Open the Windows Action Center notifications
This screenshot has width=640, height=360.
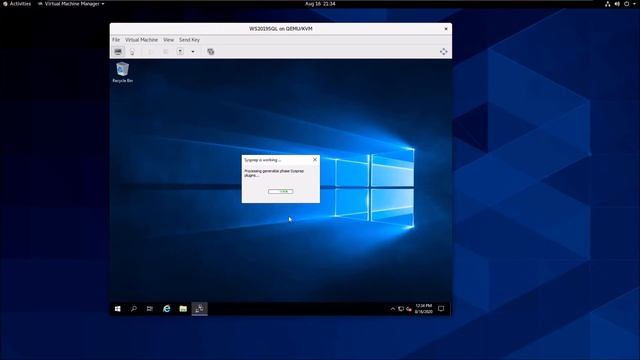tap(441, 309)
